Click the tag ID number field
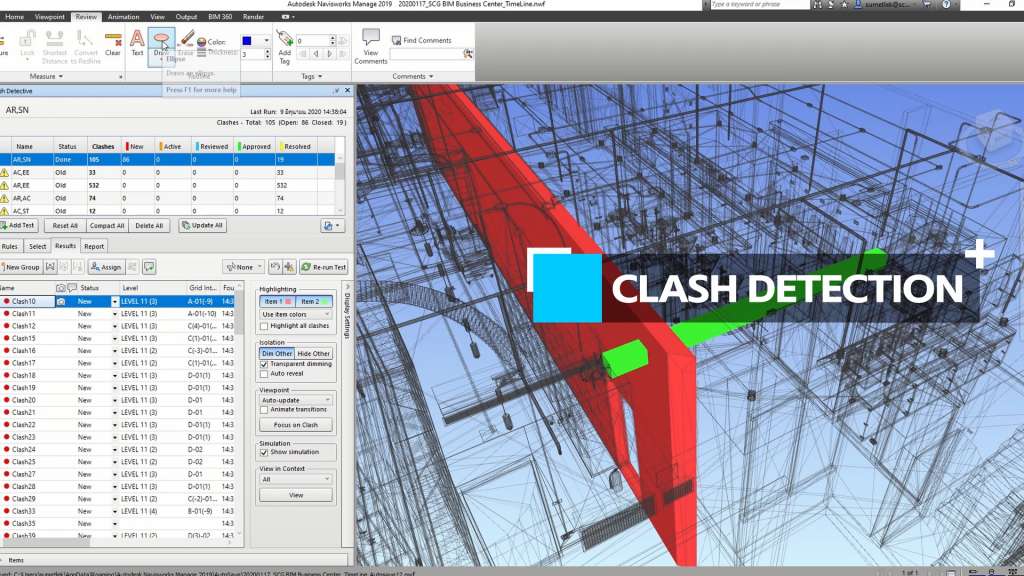This screenshot has height=576, width=1024. (312, 40)
